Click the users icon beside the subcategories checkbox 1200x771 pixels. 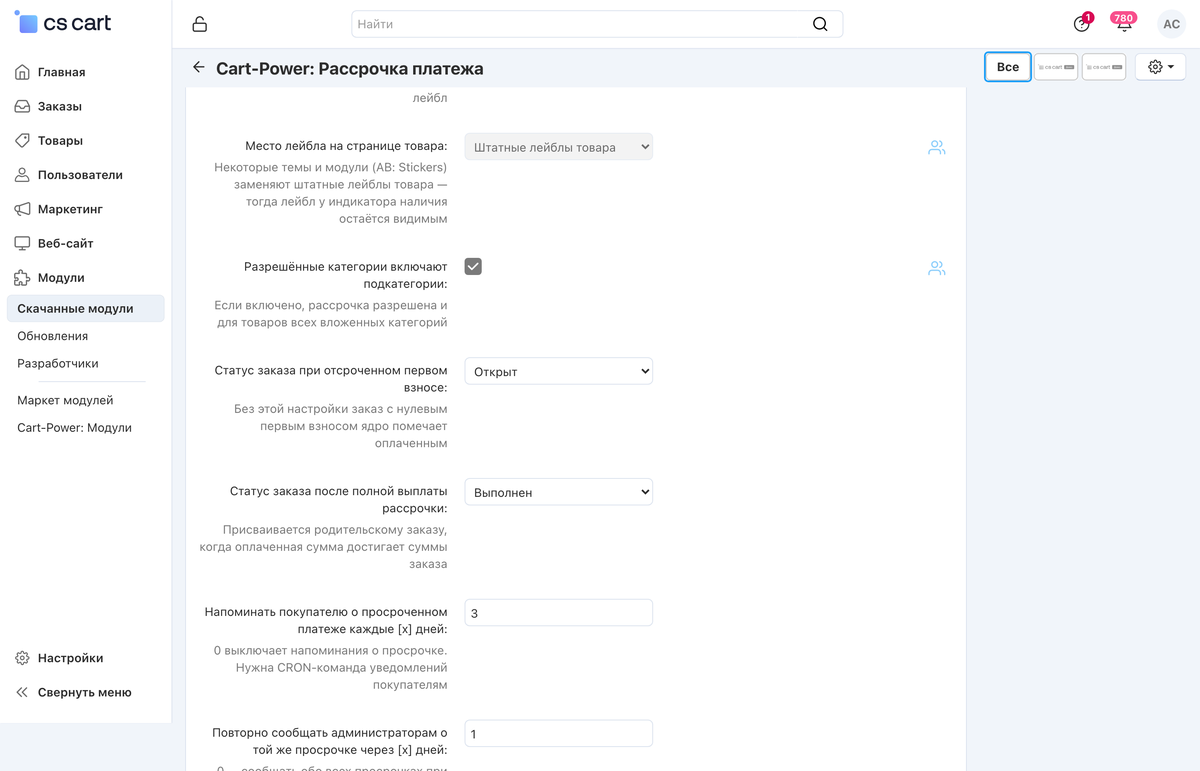click(936, 268)
